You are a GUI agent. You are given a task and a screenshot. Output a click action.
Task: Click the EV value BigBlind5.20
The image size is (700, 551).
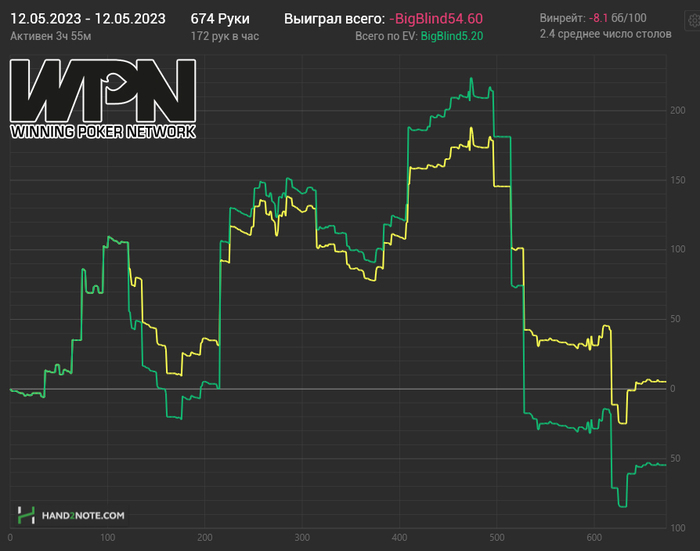(x=452, y=36)
